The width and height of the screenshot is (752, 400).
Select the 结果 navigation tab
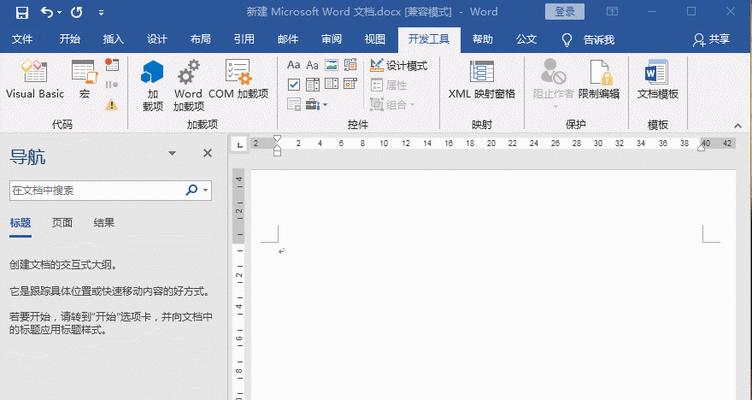coord(104,223)
